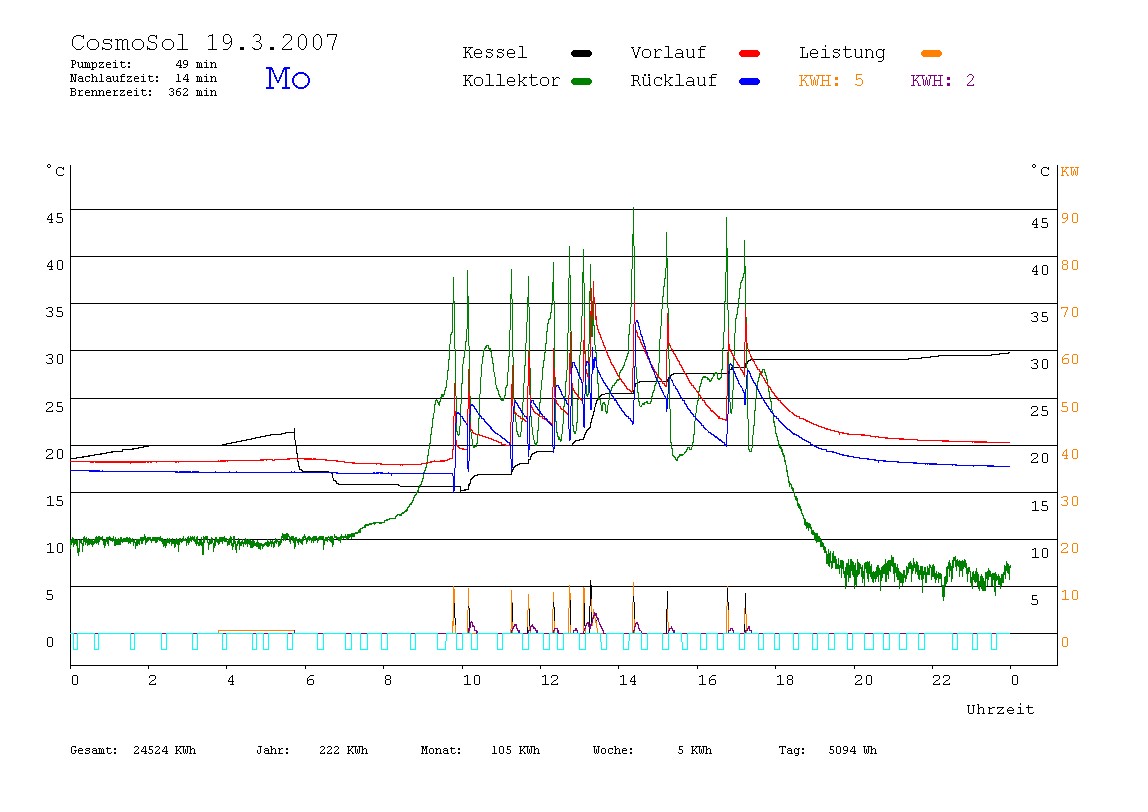Click the 'Uhrzeit' axis label
This screenshot has height=812, width=1148.
tap(1000, 709)
